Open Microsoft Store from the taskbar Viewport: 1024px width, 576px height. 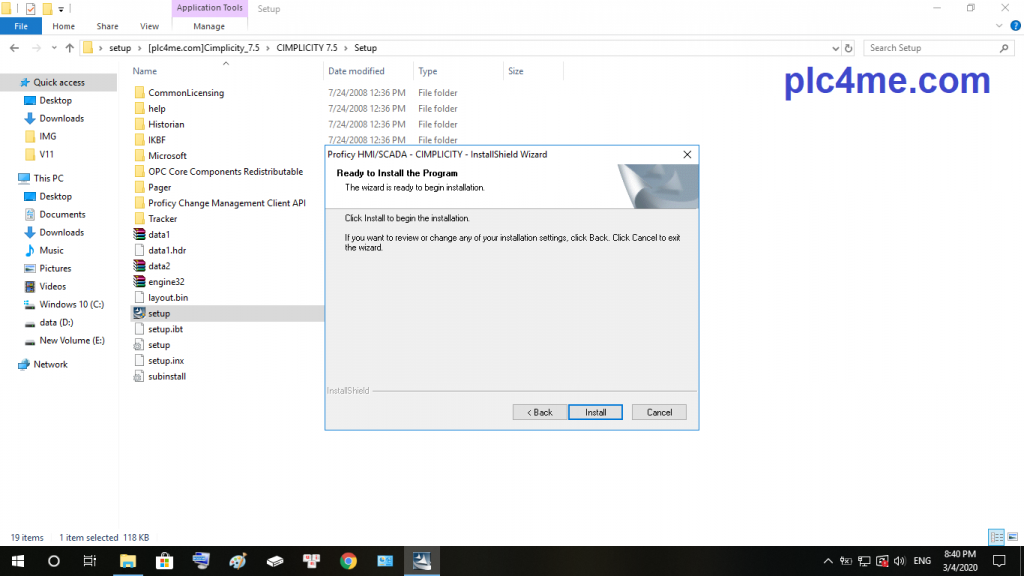(x=164, y=561)
